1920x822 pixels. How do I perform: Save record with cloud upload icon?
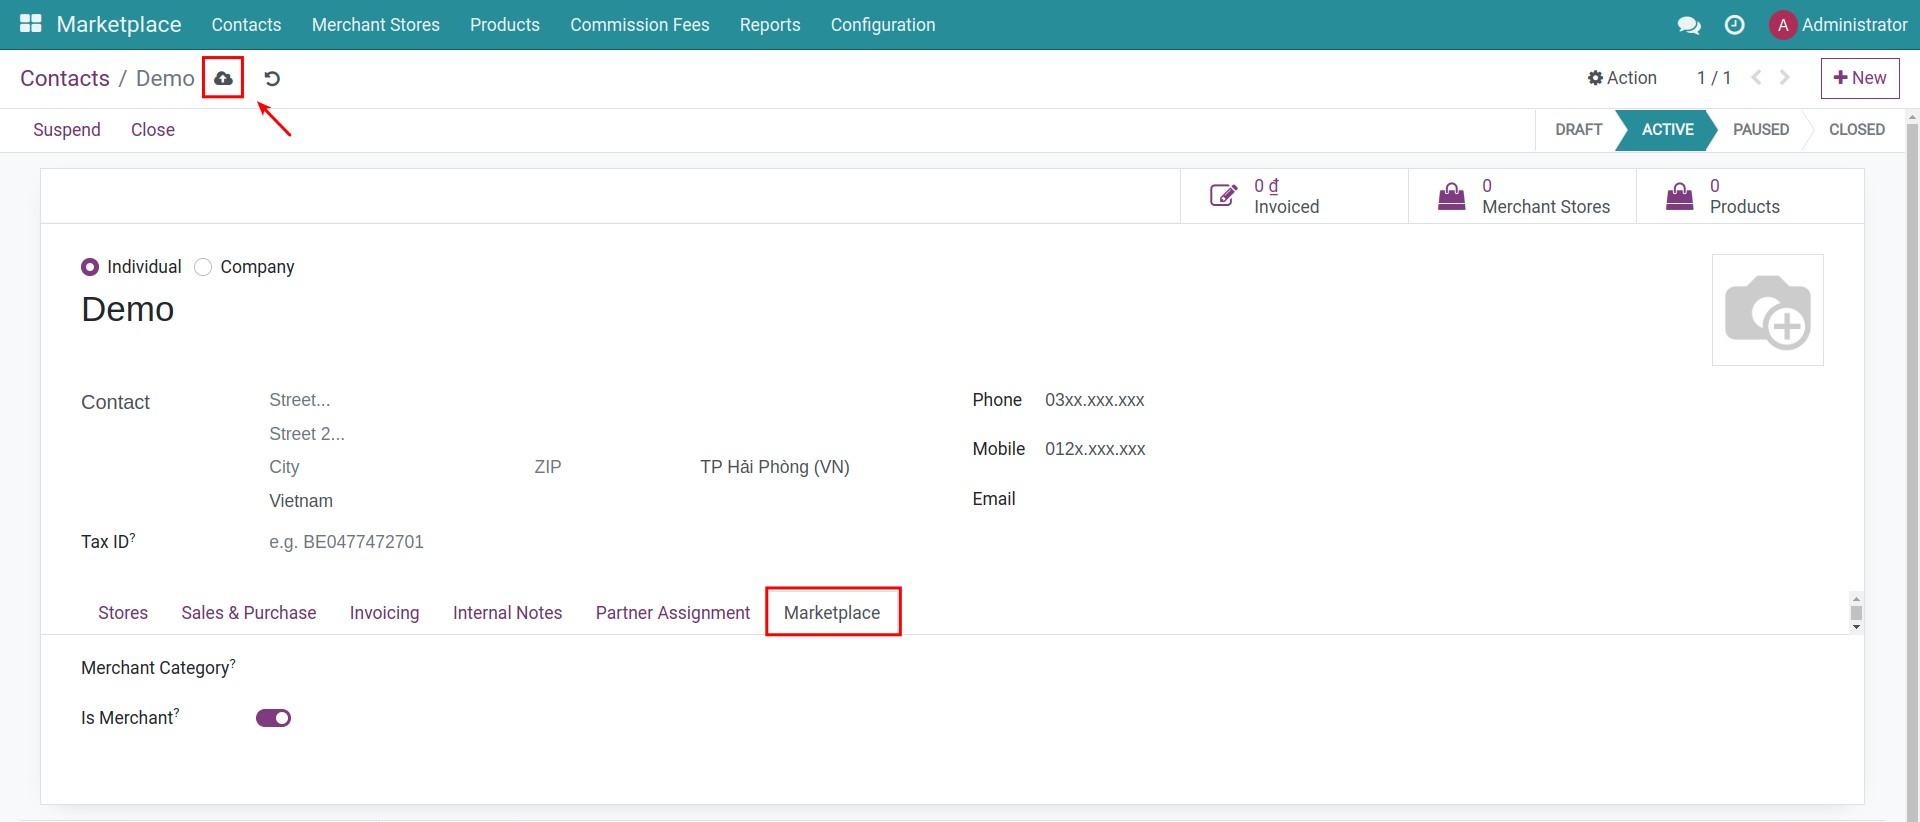coord(223,78)
